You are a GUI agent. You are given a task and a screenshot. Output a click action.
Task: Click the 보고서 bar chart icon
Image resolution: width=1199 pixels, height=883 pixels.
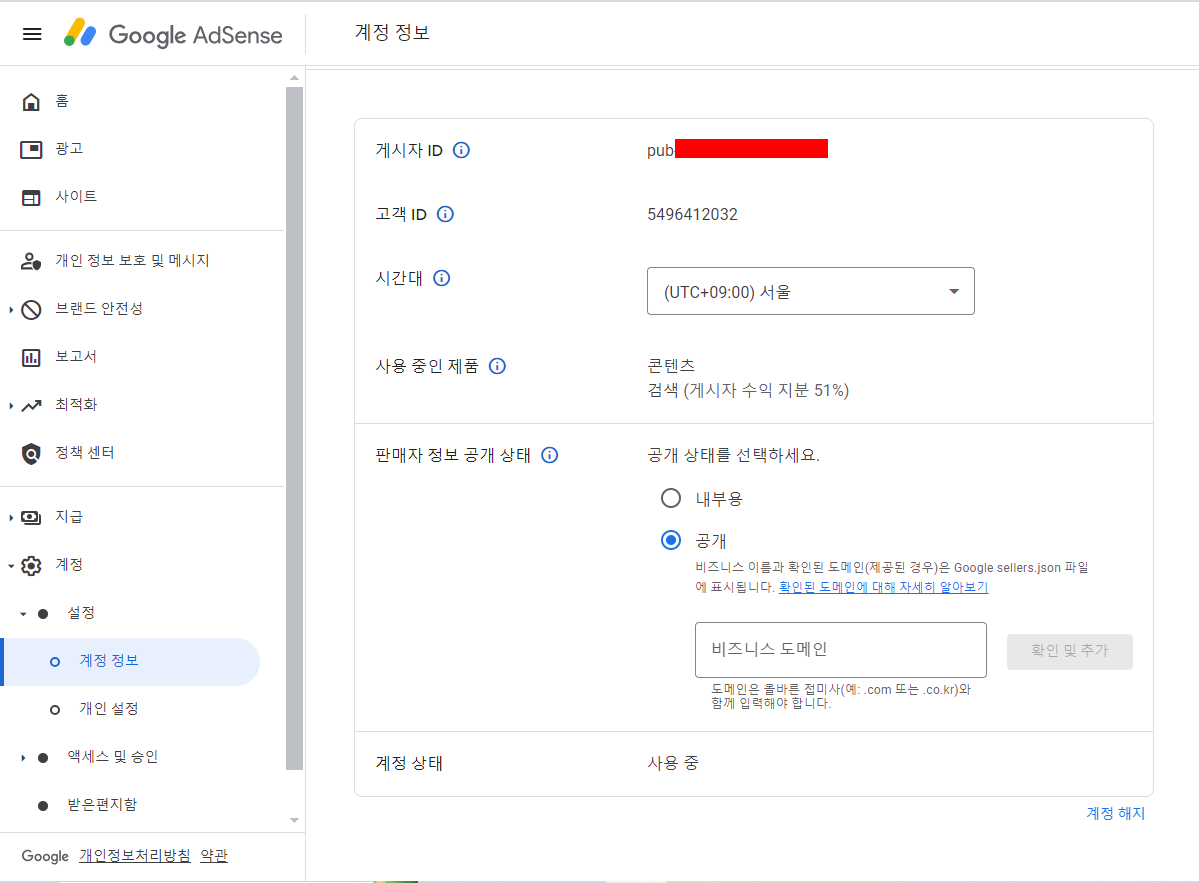(x=31, y=357)
